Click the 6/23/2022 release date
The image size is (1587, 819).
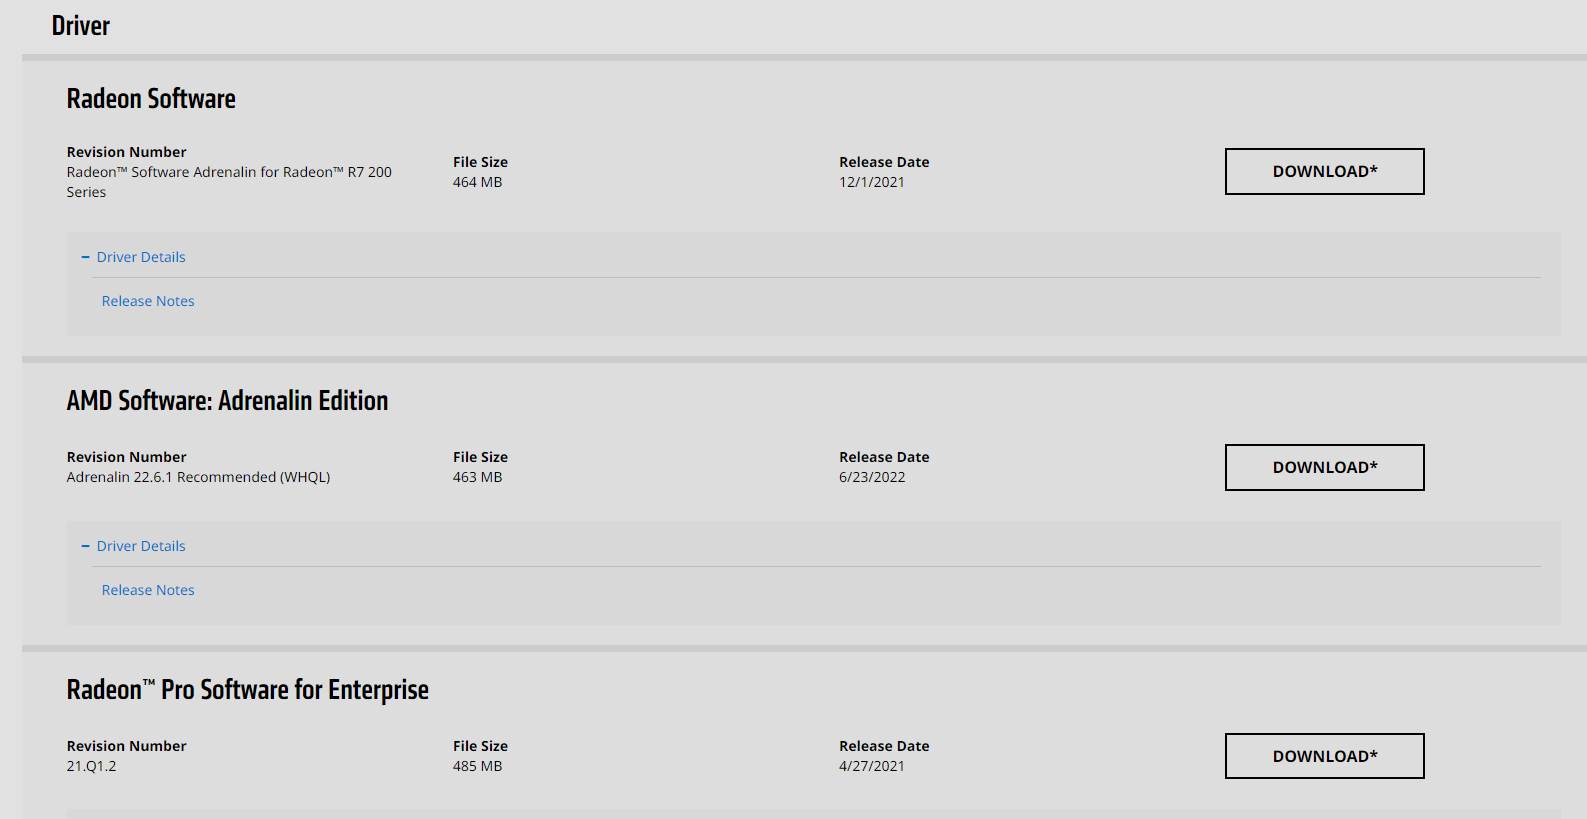872,477
